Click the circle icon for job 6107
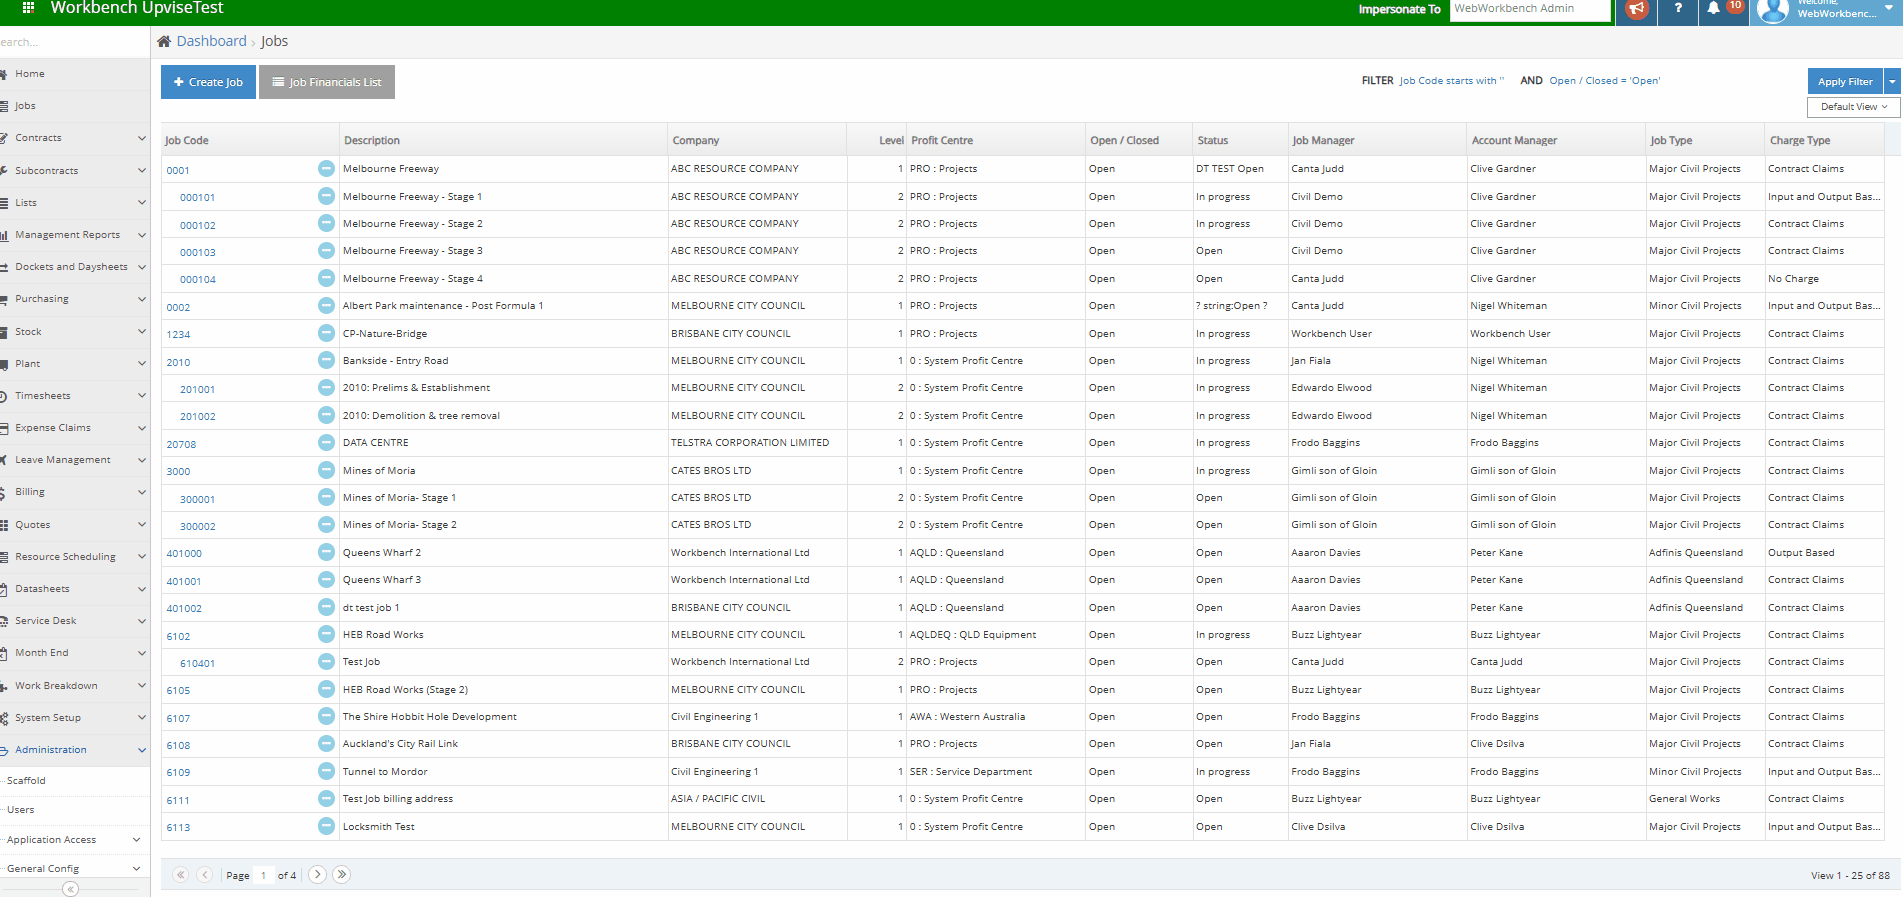 pos(326,716)
